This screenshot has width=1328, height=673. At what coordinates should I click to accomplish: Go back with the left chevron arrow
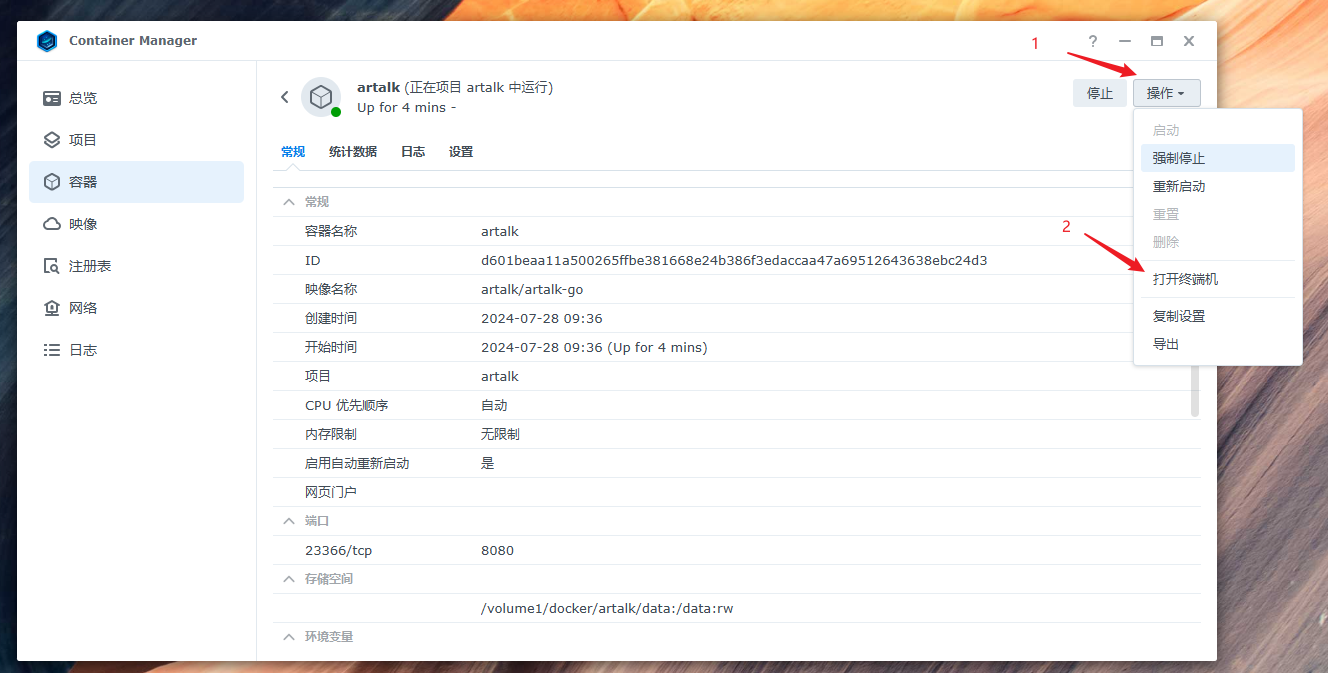(284, 97)
